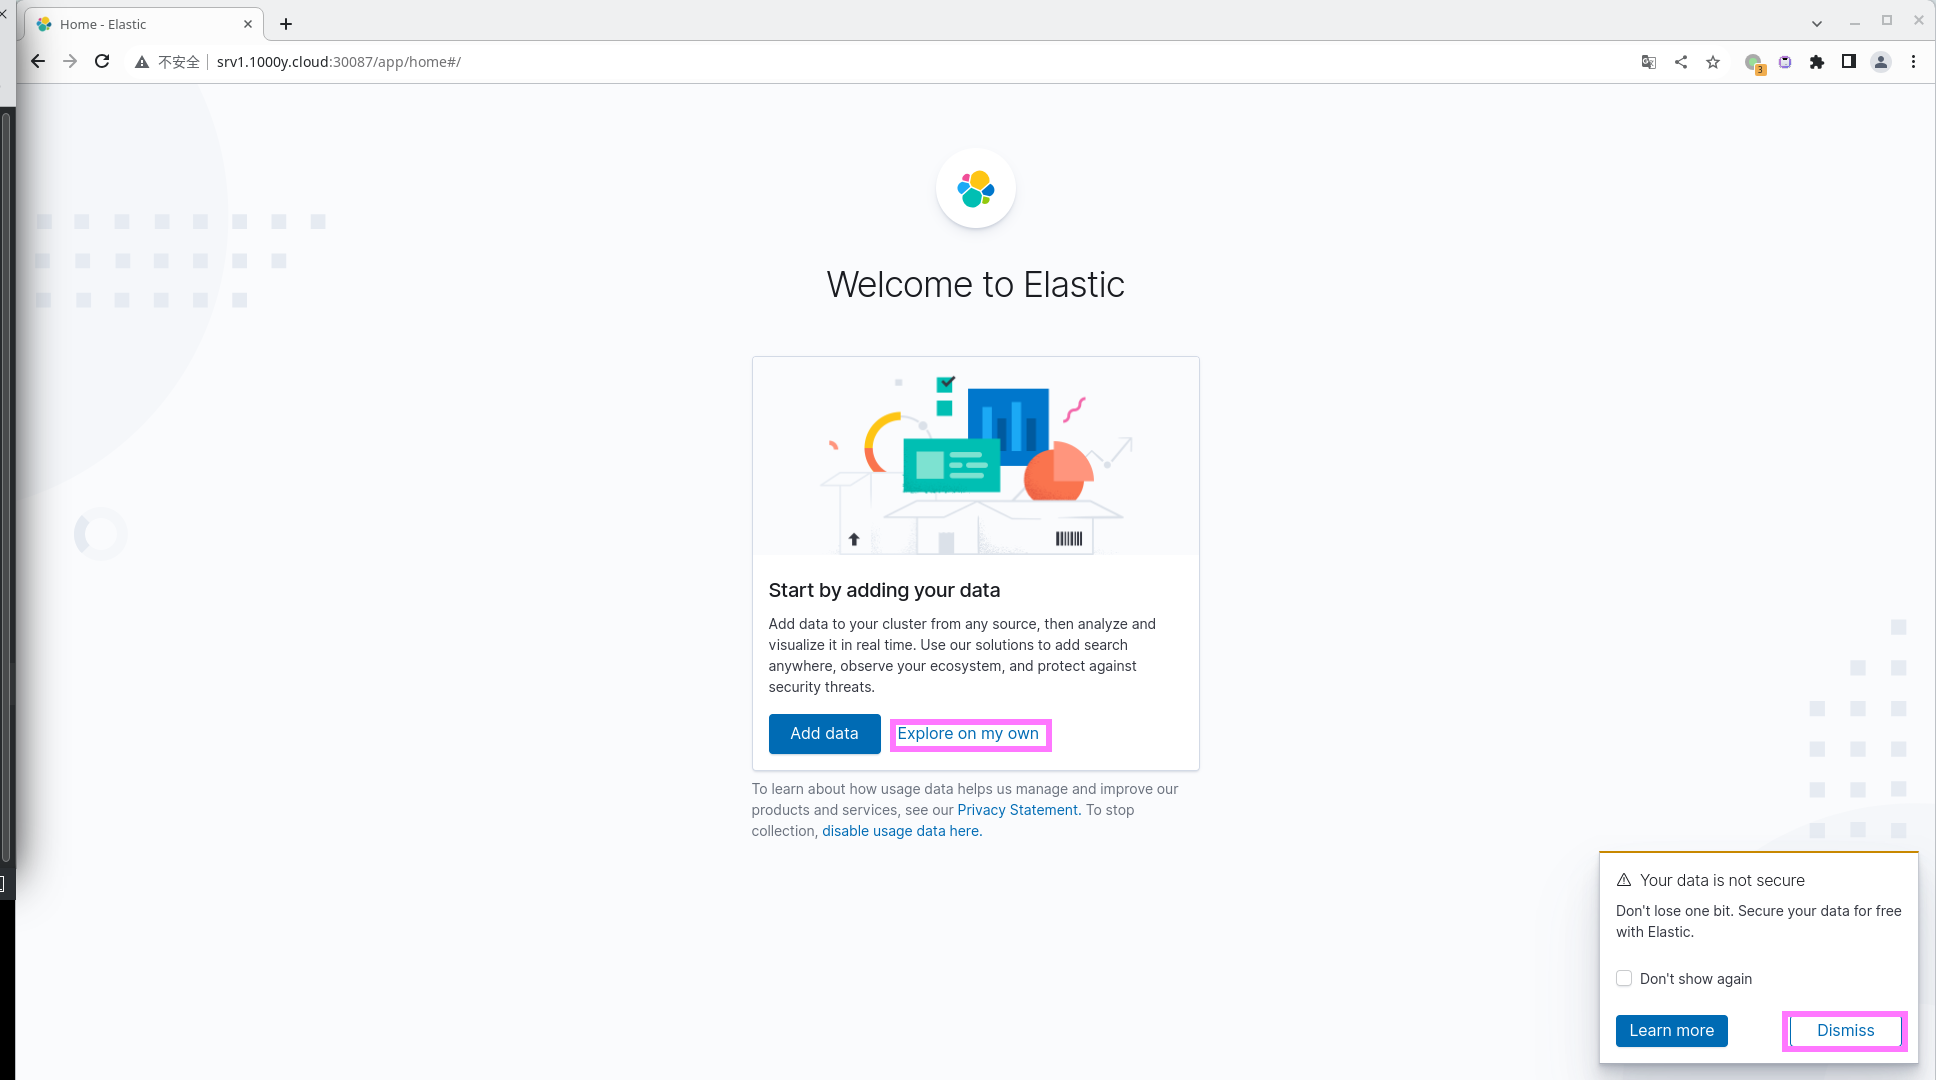Image resolution: width=1936 pixels, height=1080 pixels.
Task: Open the Chrome three-dot menu
Action: 1913,62
